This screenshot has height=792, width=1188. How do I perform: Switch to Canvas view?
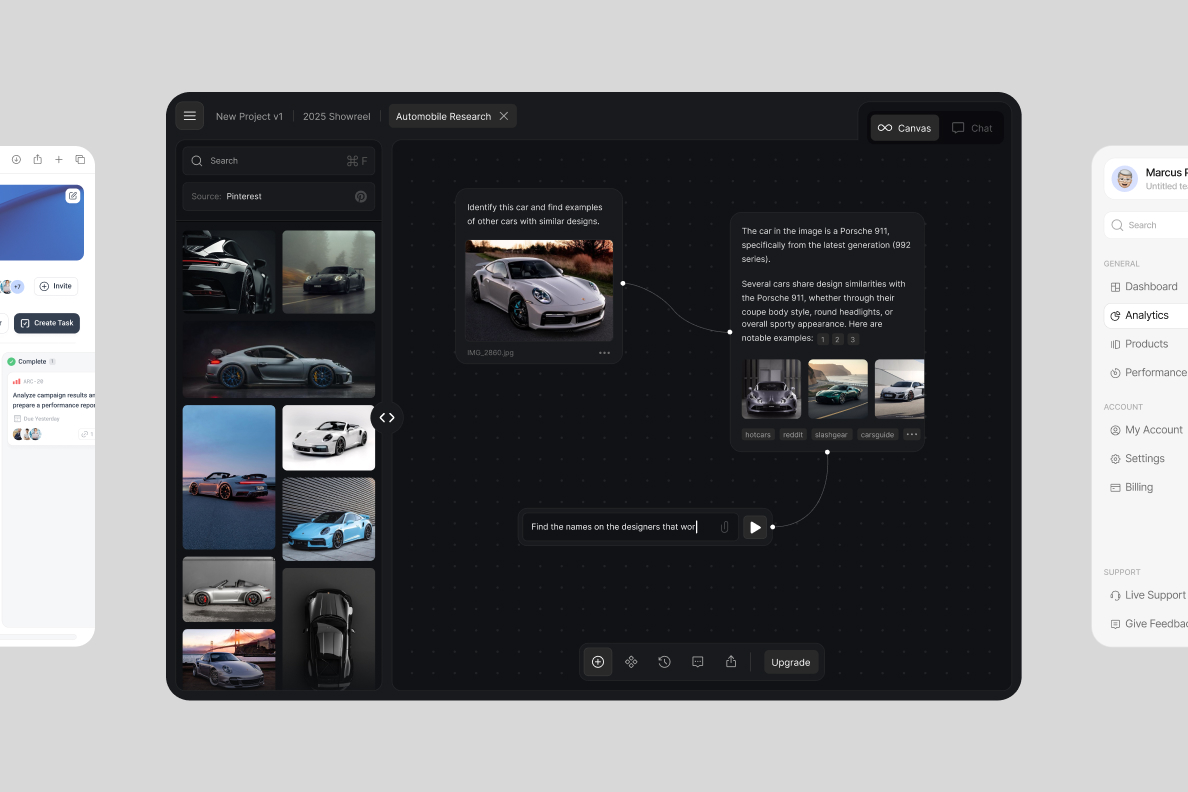click(x=905, y=128)
